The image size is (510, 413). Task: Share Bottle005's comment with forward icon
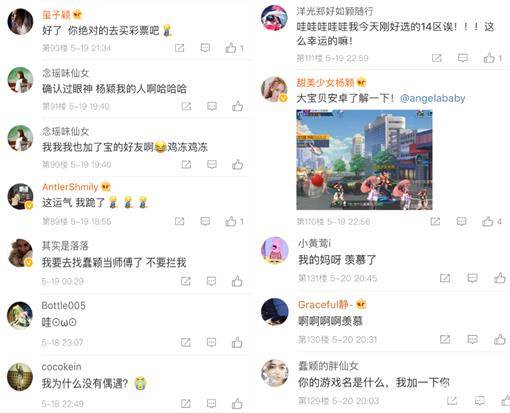[x=186, y=342]
